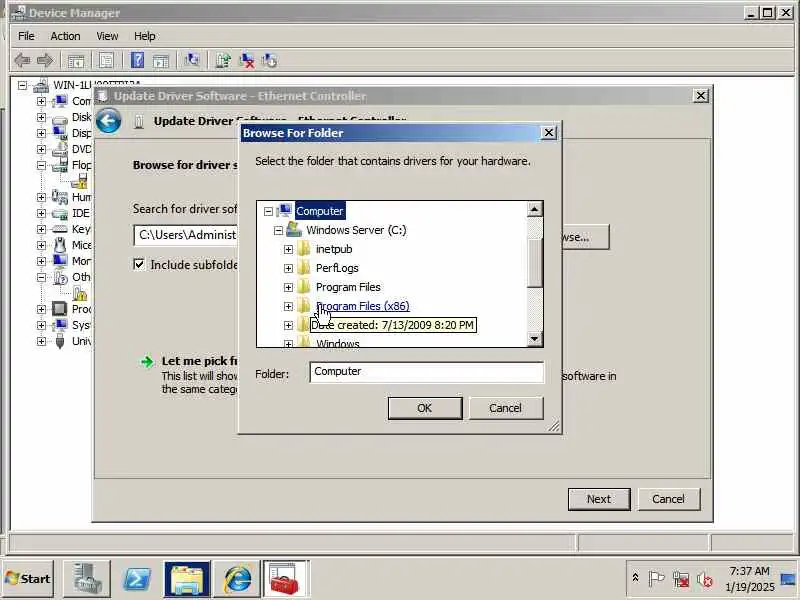The width and height of the screenshot is (800, 600).
Task: Expand the IDE controllers node in Device Manager
Action: (x=41, y=213)
